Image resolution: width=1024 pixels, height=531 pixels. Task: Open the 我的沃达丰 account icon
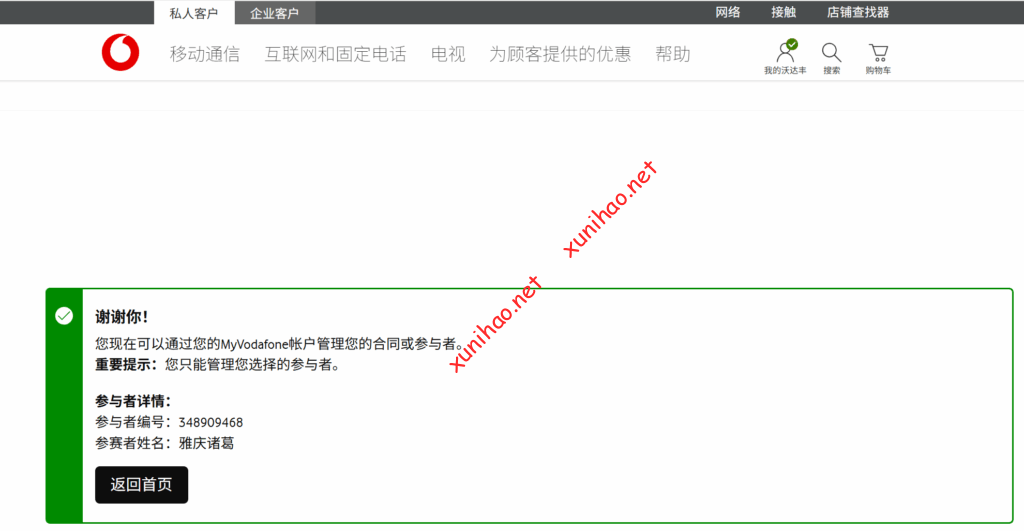[x=785, y=53]
